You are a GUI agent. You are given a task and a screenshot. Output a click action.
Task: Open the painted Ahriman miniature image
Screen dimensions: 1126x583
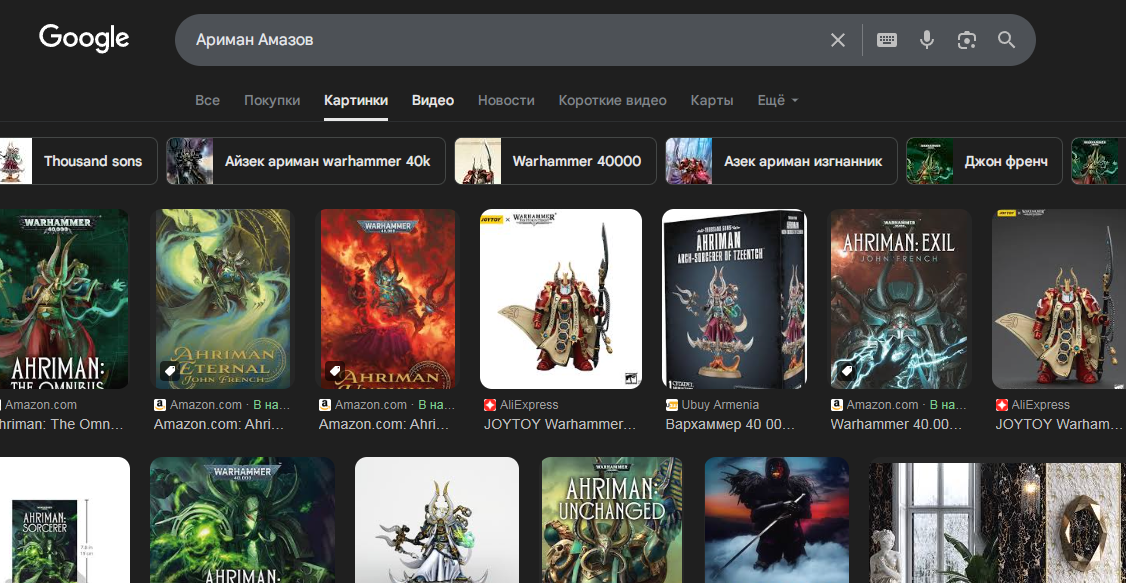click(437, 520)
